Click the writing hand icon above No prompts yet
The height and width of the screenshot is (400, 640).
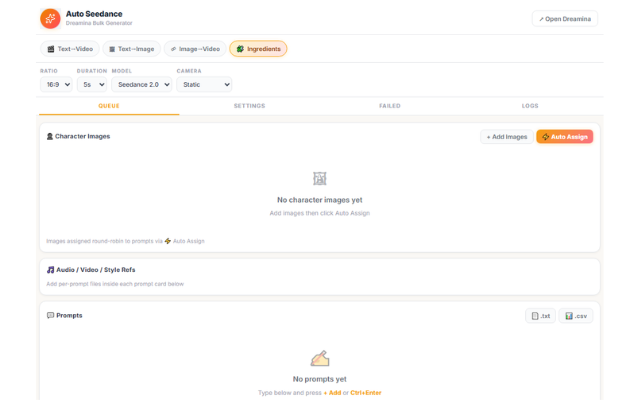point(320,358)
